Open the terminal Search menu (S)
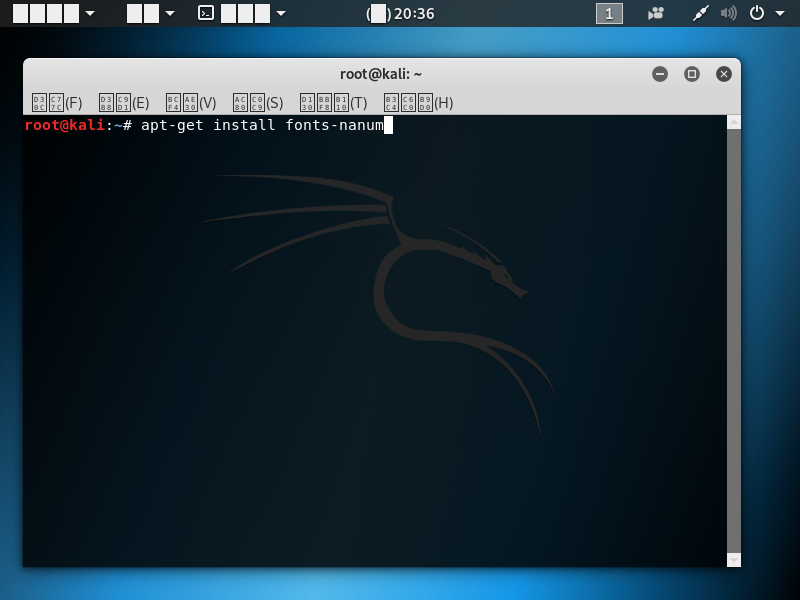The image size is (800, 600). pyautogui.click(x=258, y=103)
